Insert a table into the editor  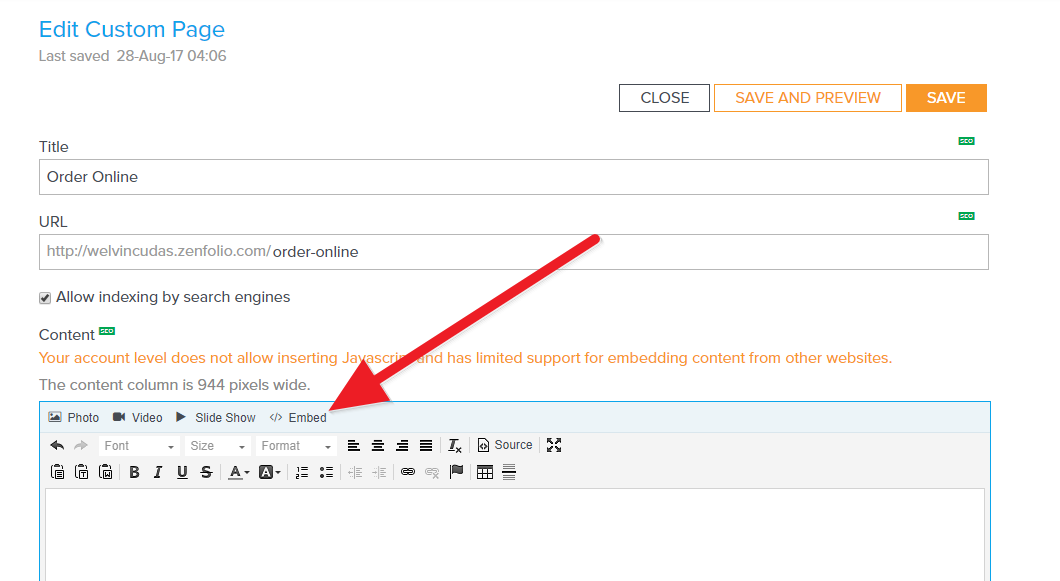tap(485, 472)
